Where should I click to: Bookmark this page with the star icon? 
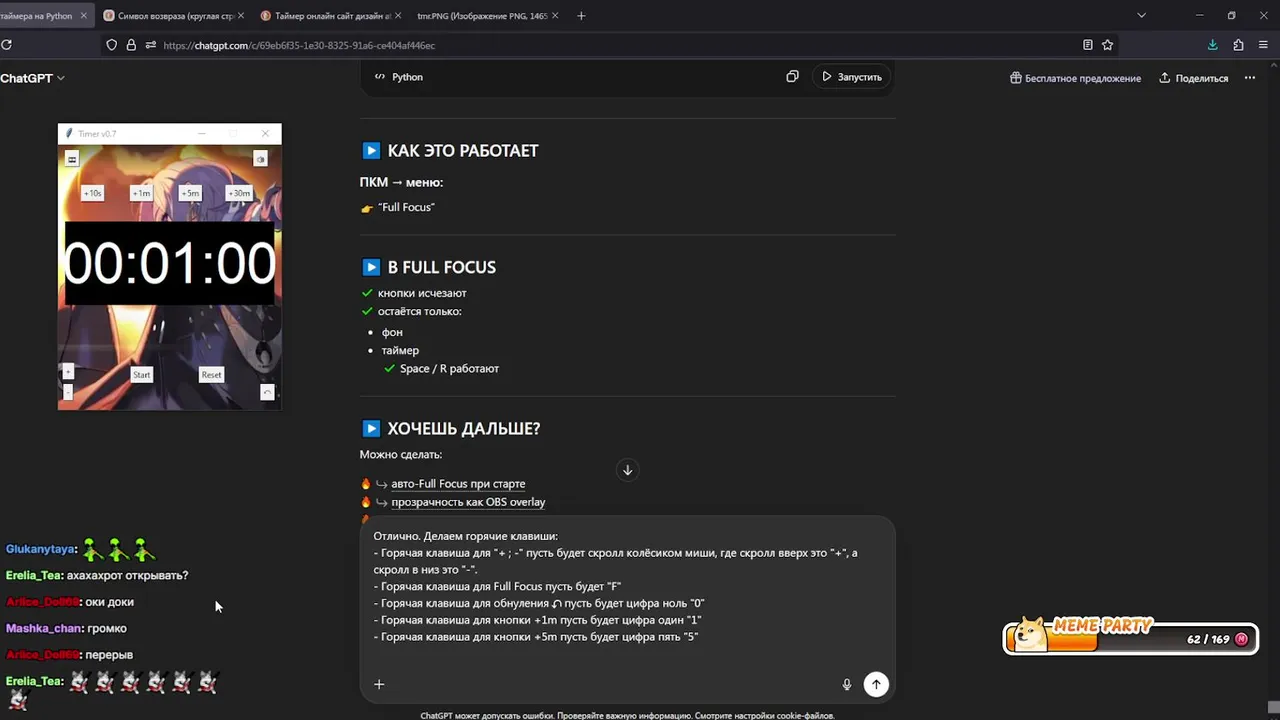(x=1107, y=45)
